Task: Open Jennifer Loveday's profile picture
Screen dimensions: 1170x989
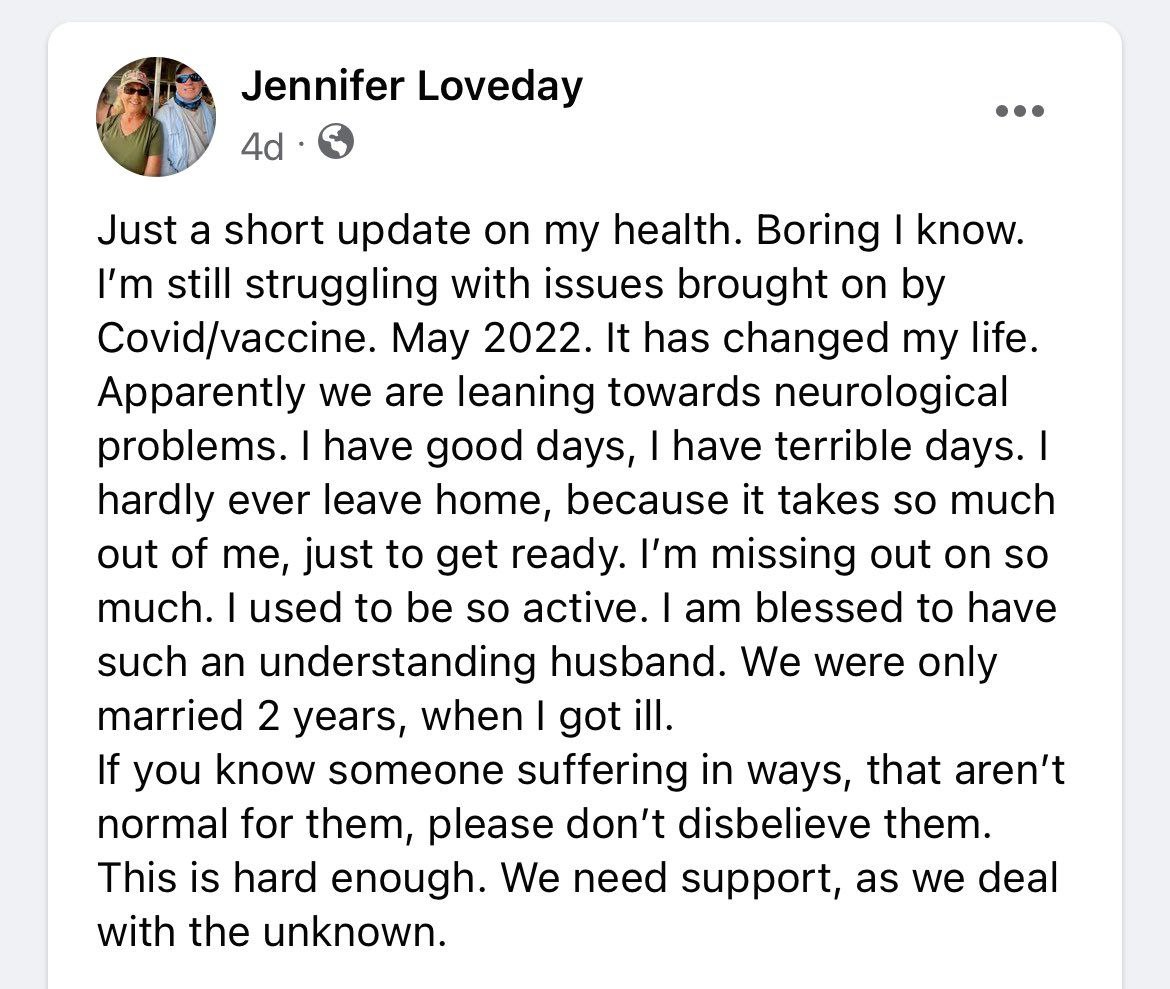Action: click(155, 116)
